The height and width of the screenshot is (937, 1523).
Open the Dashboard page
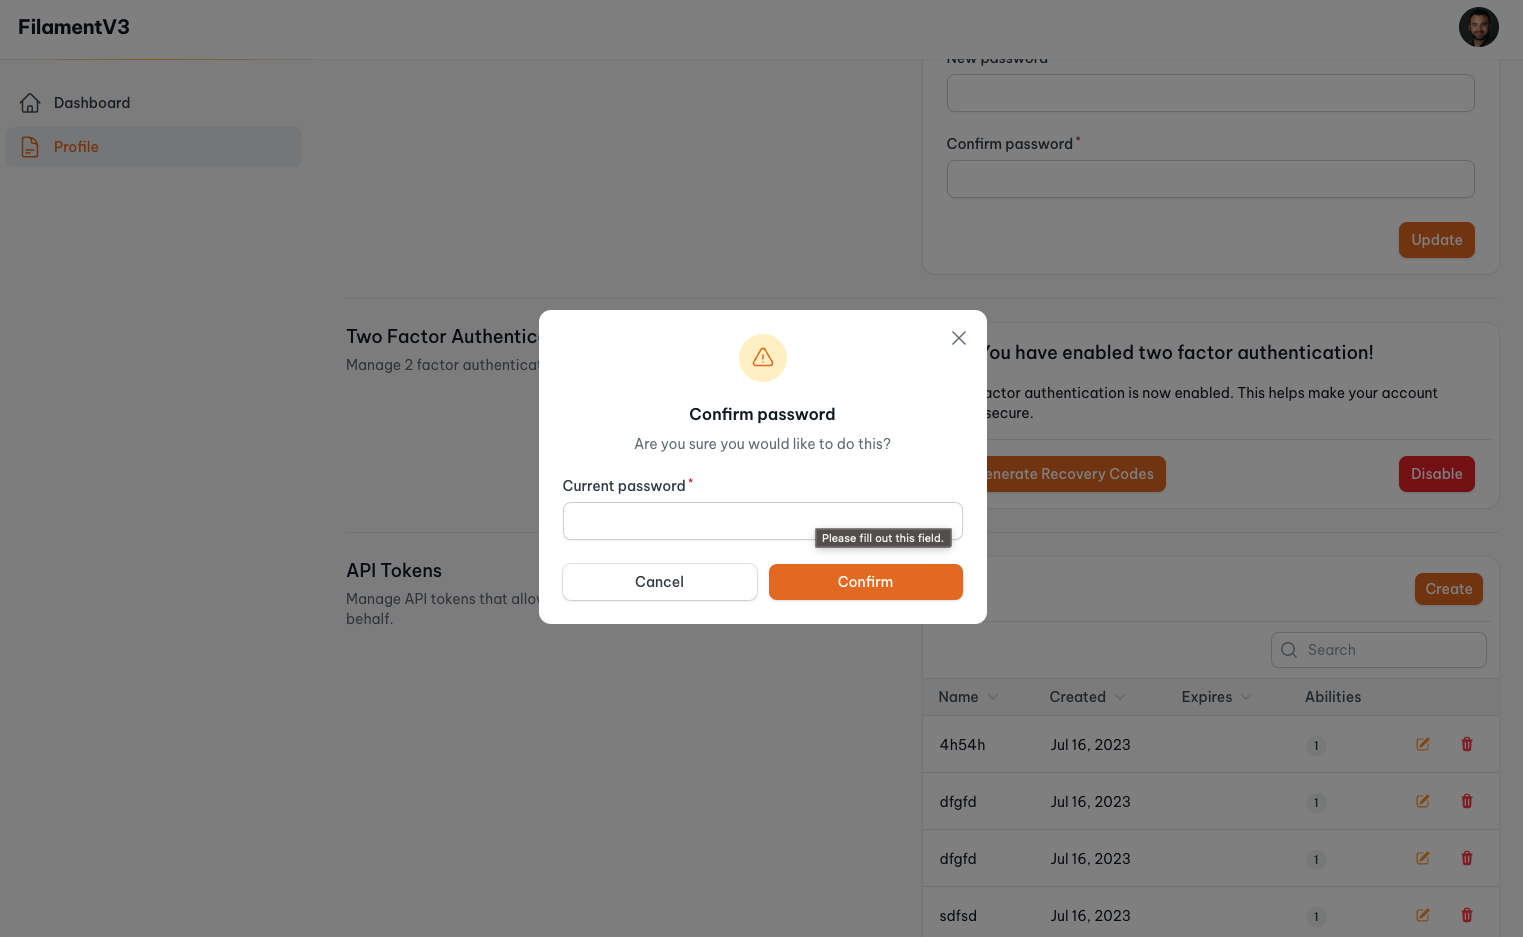[x=92, y=102]
